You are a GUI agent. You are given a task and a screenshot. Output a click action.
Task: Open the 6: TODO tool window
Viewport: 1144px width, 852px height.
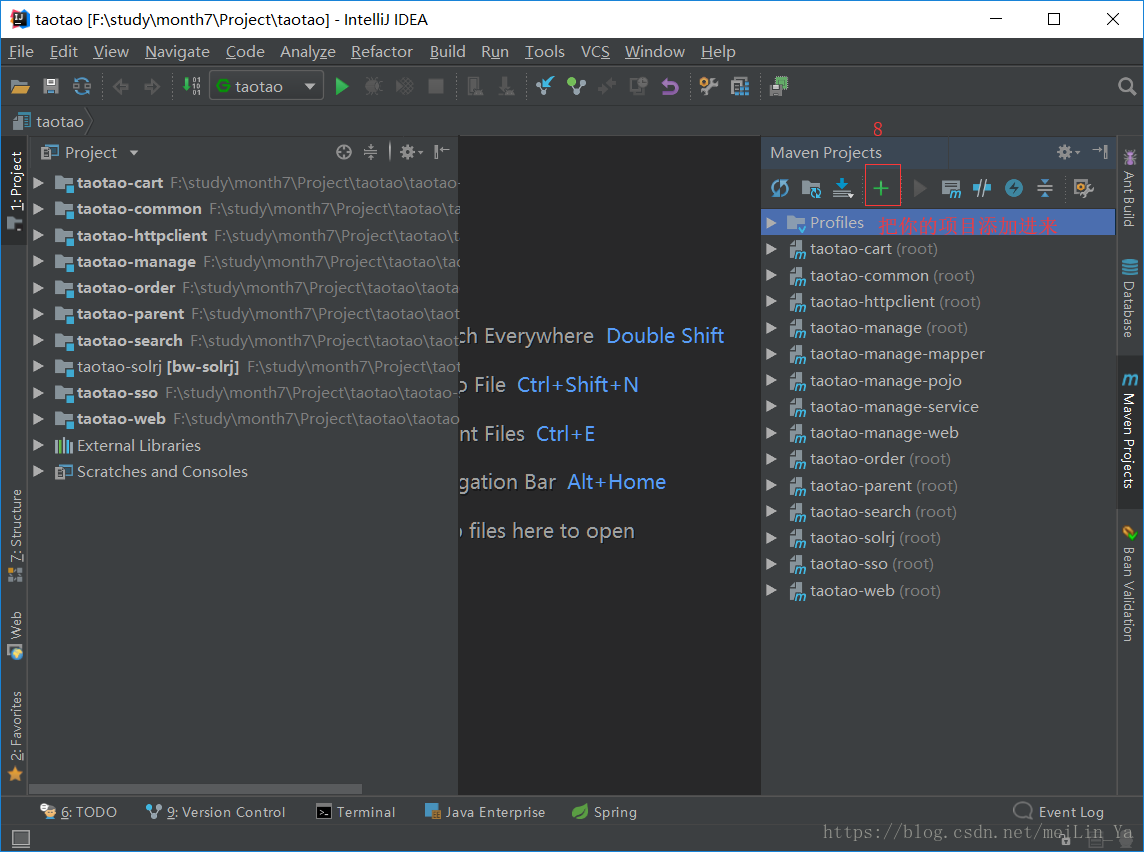[78, 812]
